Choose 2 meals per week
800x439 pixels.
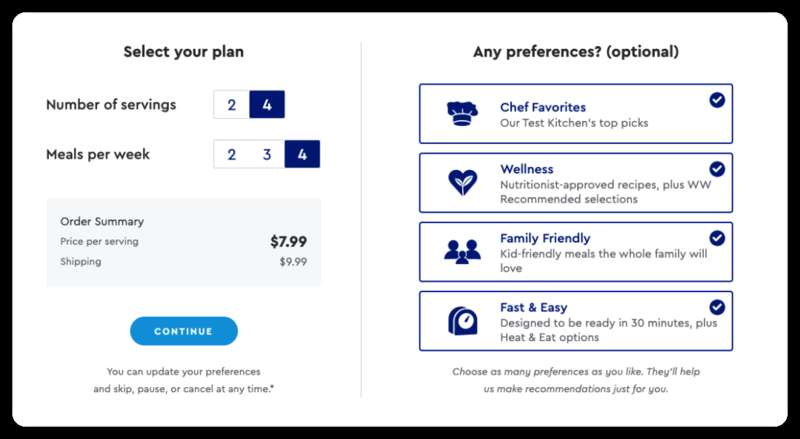232,154
